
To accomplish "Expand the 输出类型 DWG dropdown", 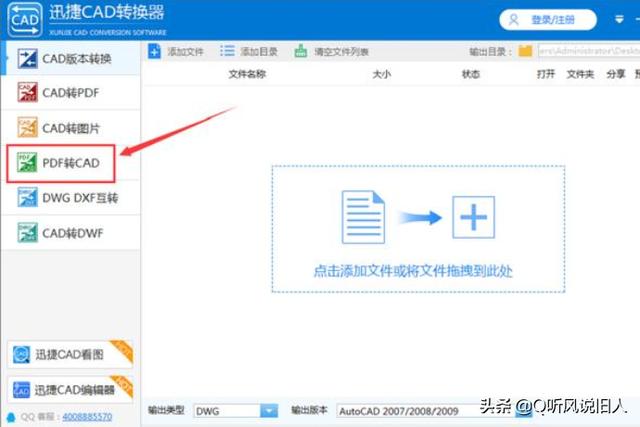I will pos(268,410).
